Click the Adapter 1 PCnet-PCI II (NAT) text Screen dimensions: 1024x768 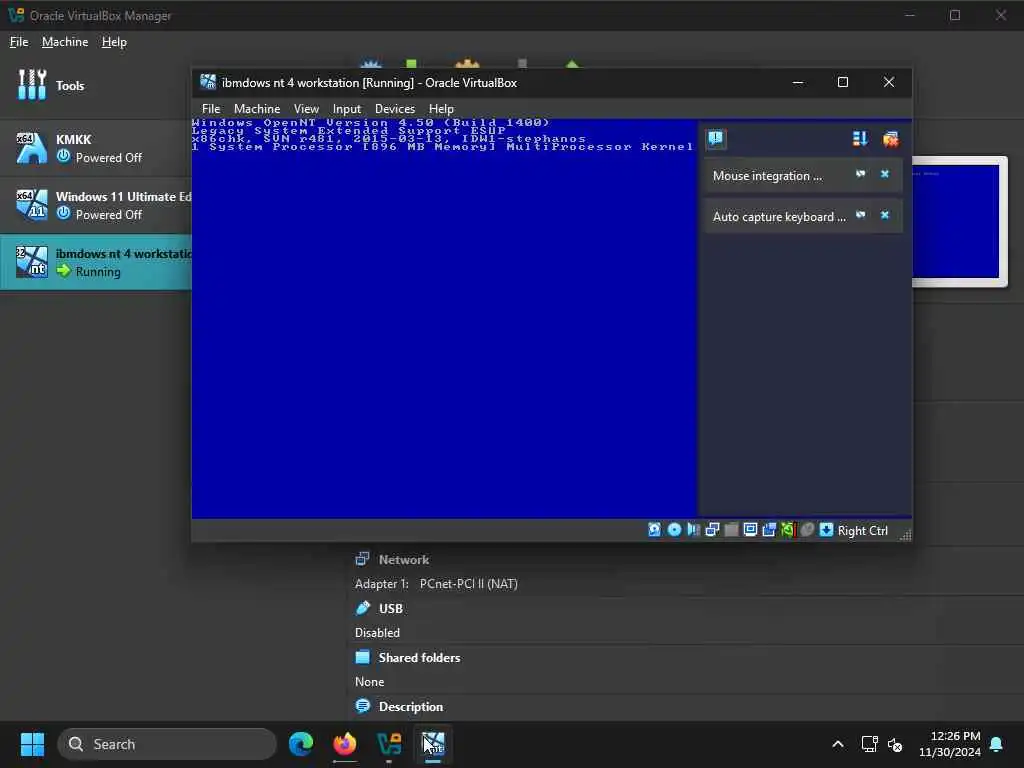click(436, 584)
